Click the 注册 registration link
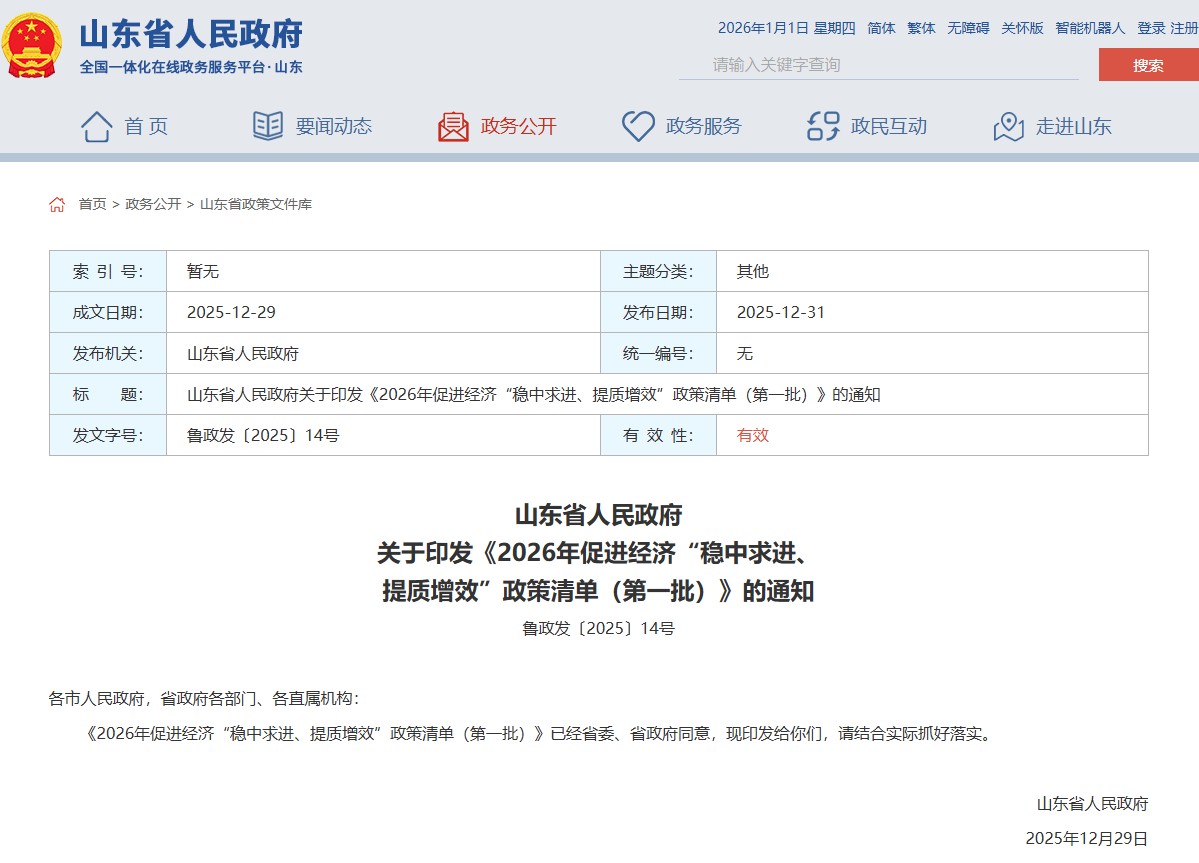 1183,29
